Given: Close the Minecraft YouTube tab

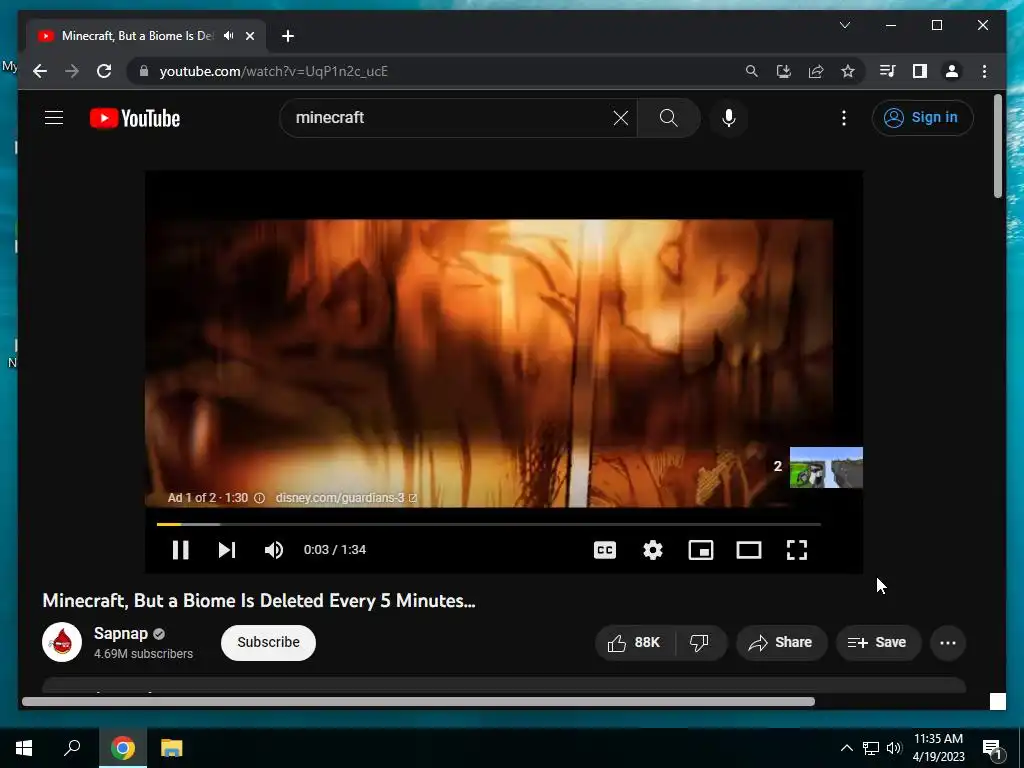Looking at the screenshot, I should coord(249,36).
